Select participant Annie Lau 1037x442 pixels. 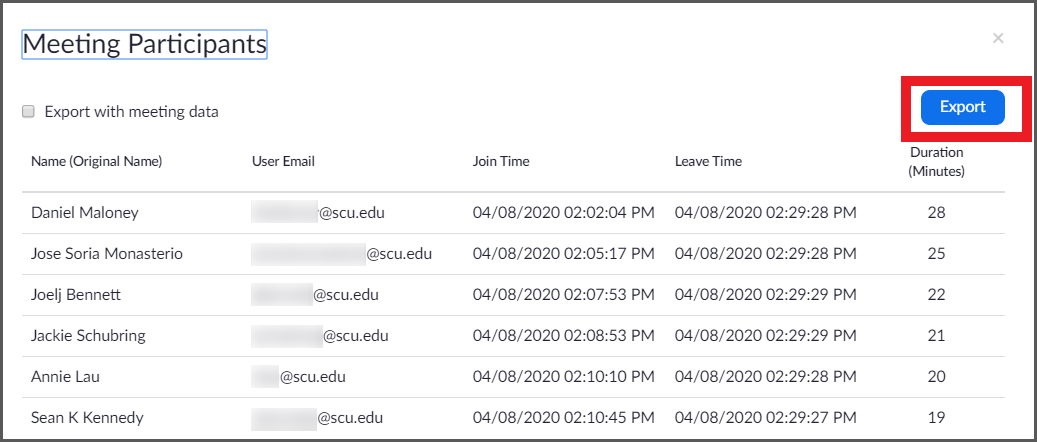pyautogui.click(x=65, y=377)
